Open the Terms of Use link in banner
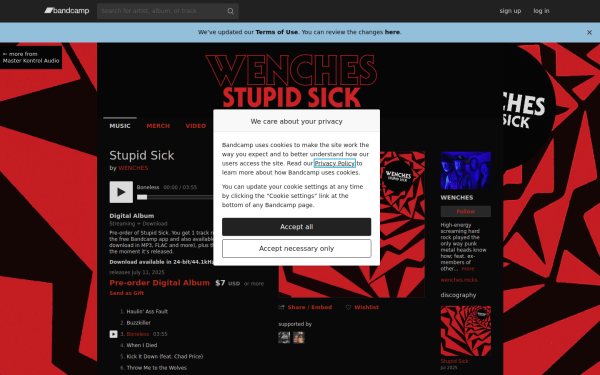Image resolution: width=600 pixels, height=375 pixels. [276, 32]
